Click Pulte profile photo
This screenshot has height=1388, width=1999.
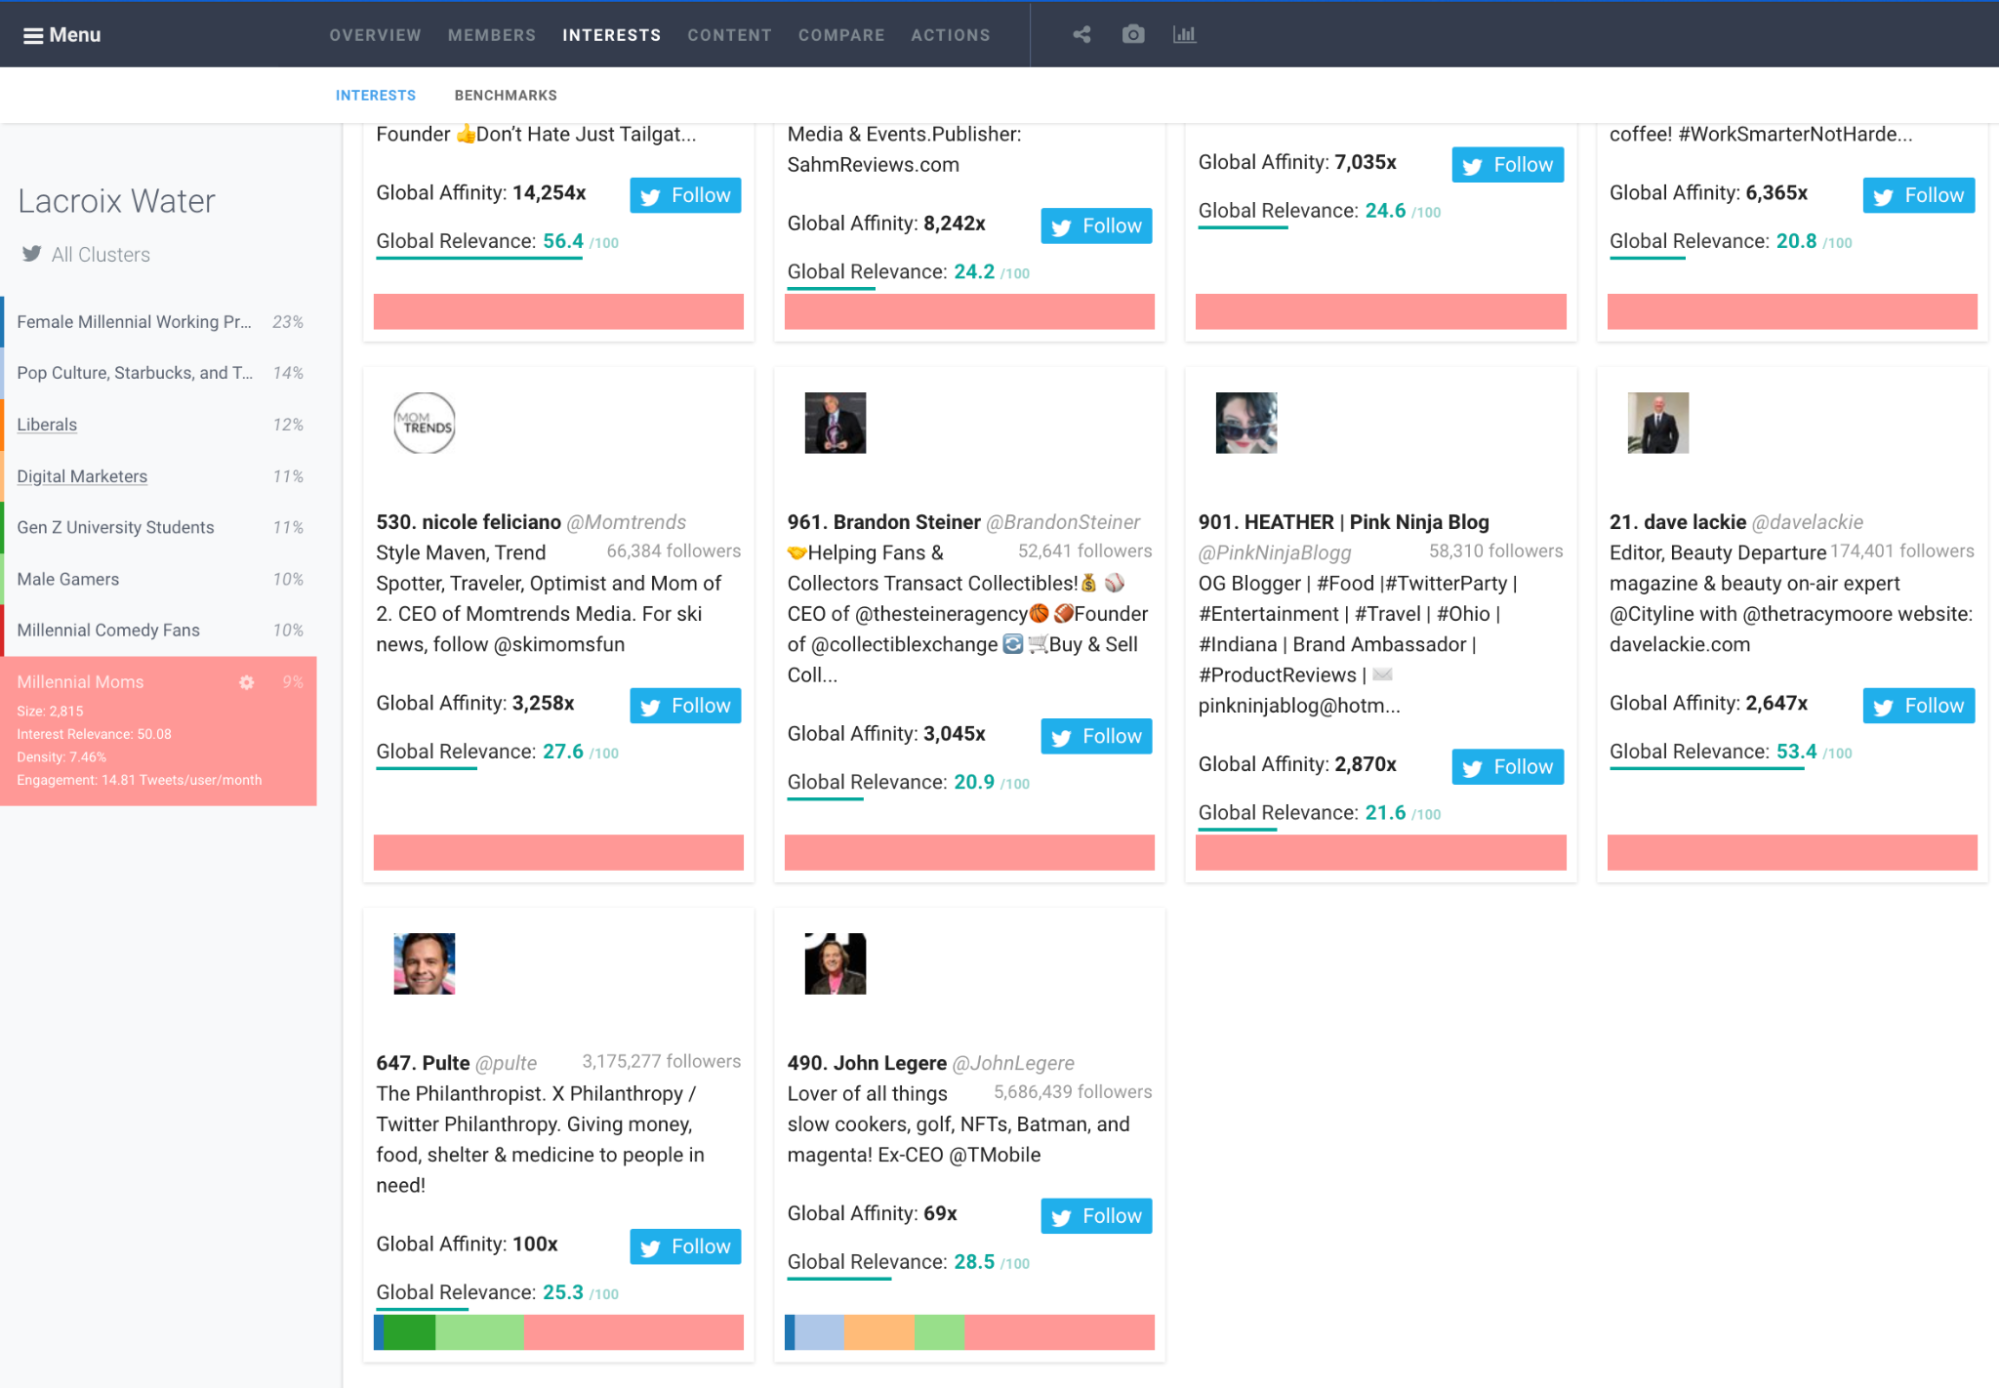pos(424,964)
